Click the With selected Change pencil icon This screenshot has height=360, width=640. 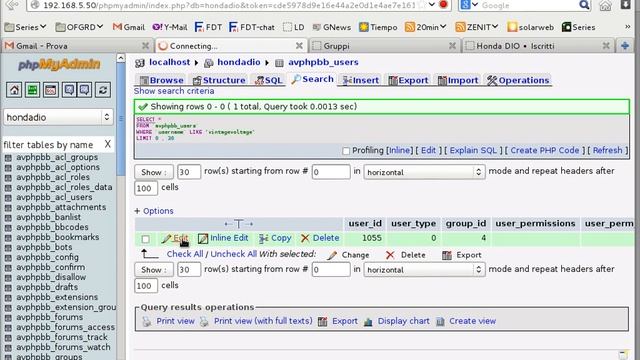pyautogui.click(x=332, y=256)
